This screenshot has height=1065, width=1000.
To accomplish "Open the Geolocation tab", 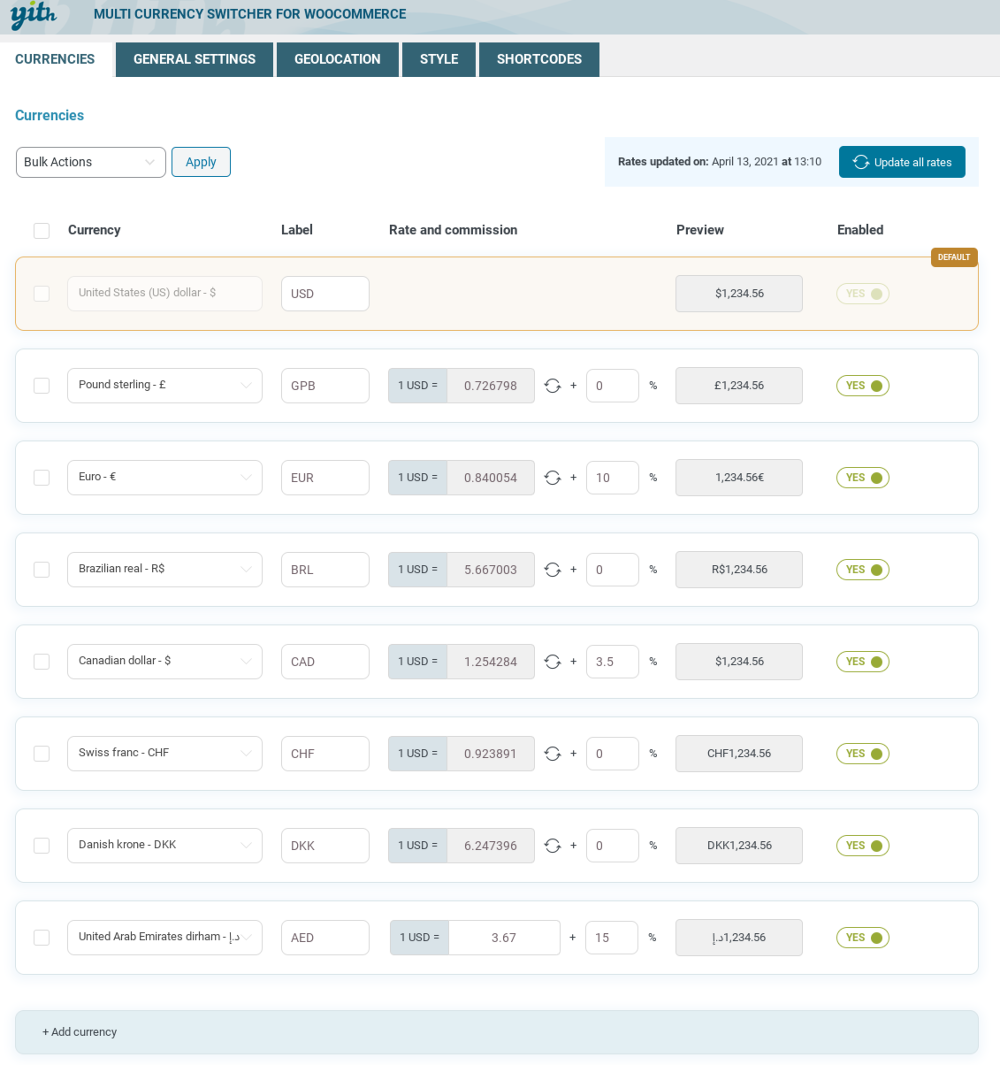I will point(337,59).
